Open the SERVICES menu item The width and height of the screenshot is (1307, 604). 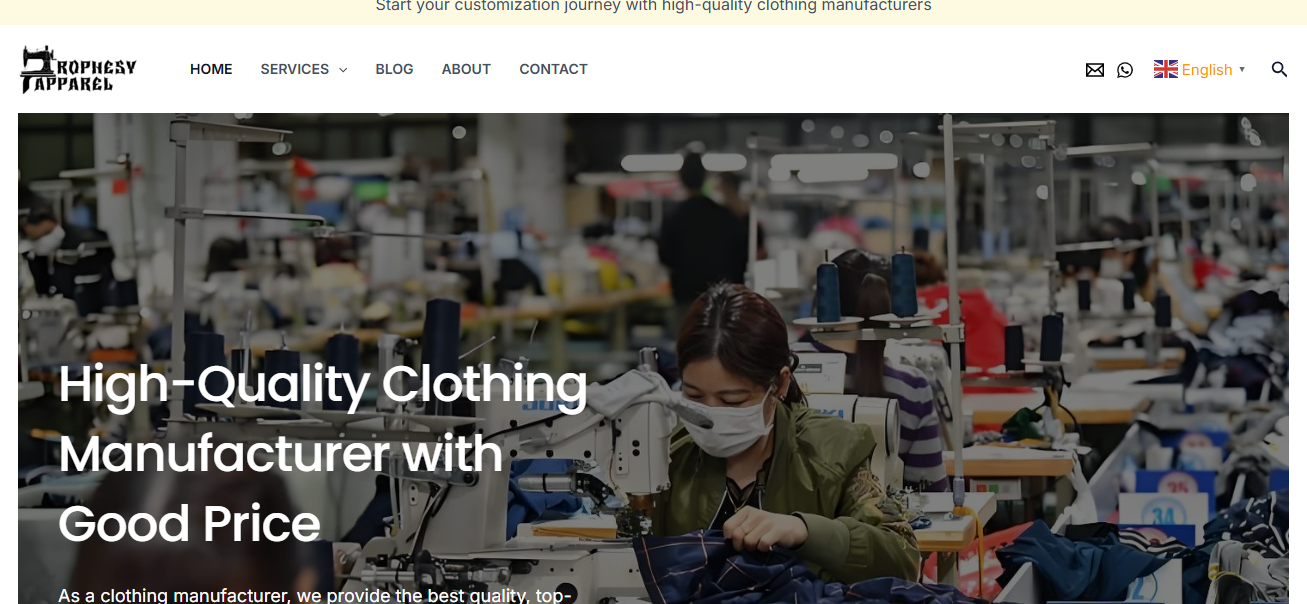coord(295,69)
